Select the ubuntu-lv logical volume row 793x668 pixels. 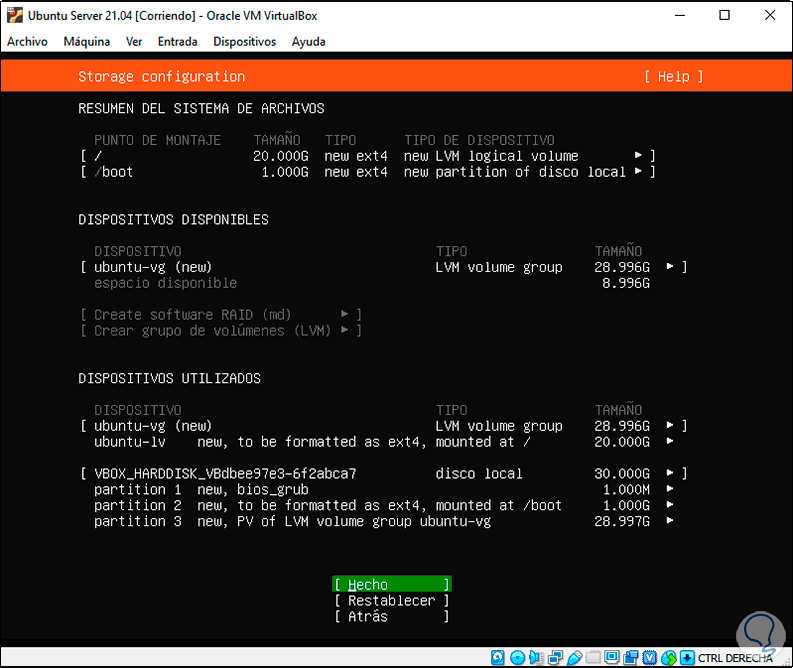(x=384, y=442)
